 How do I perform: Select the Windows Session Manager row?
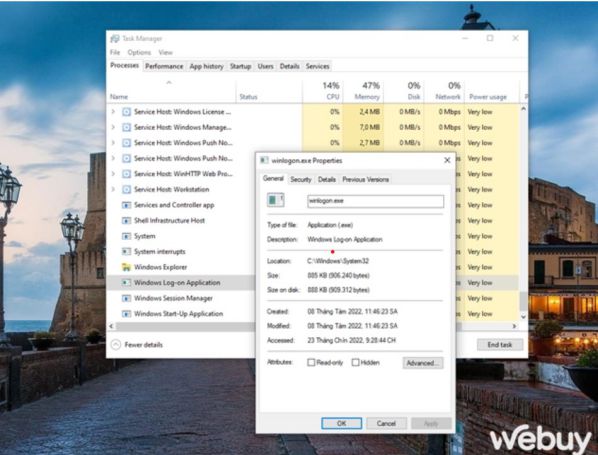pyautogui.click(x=181, y=298)
